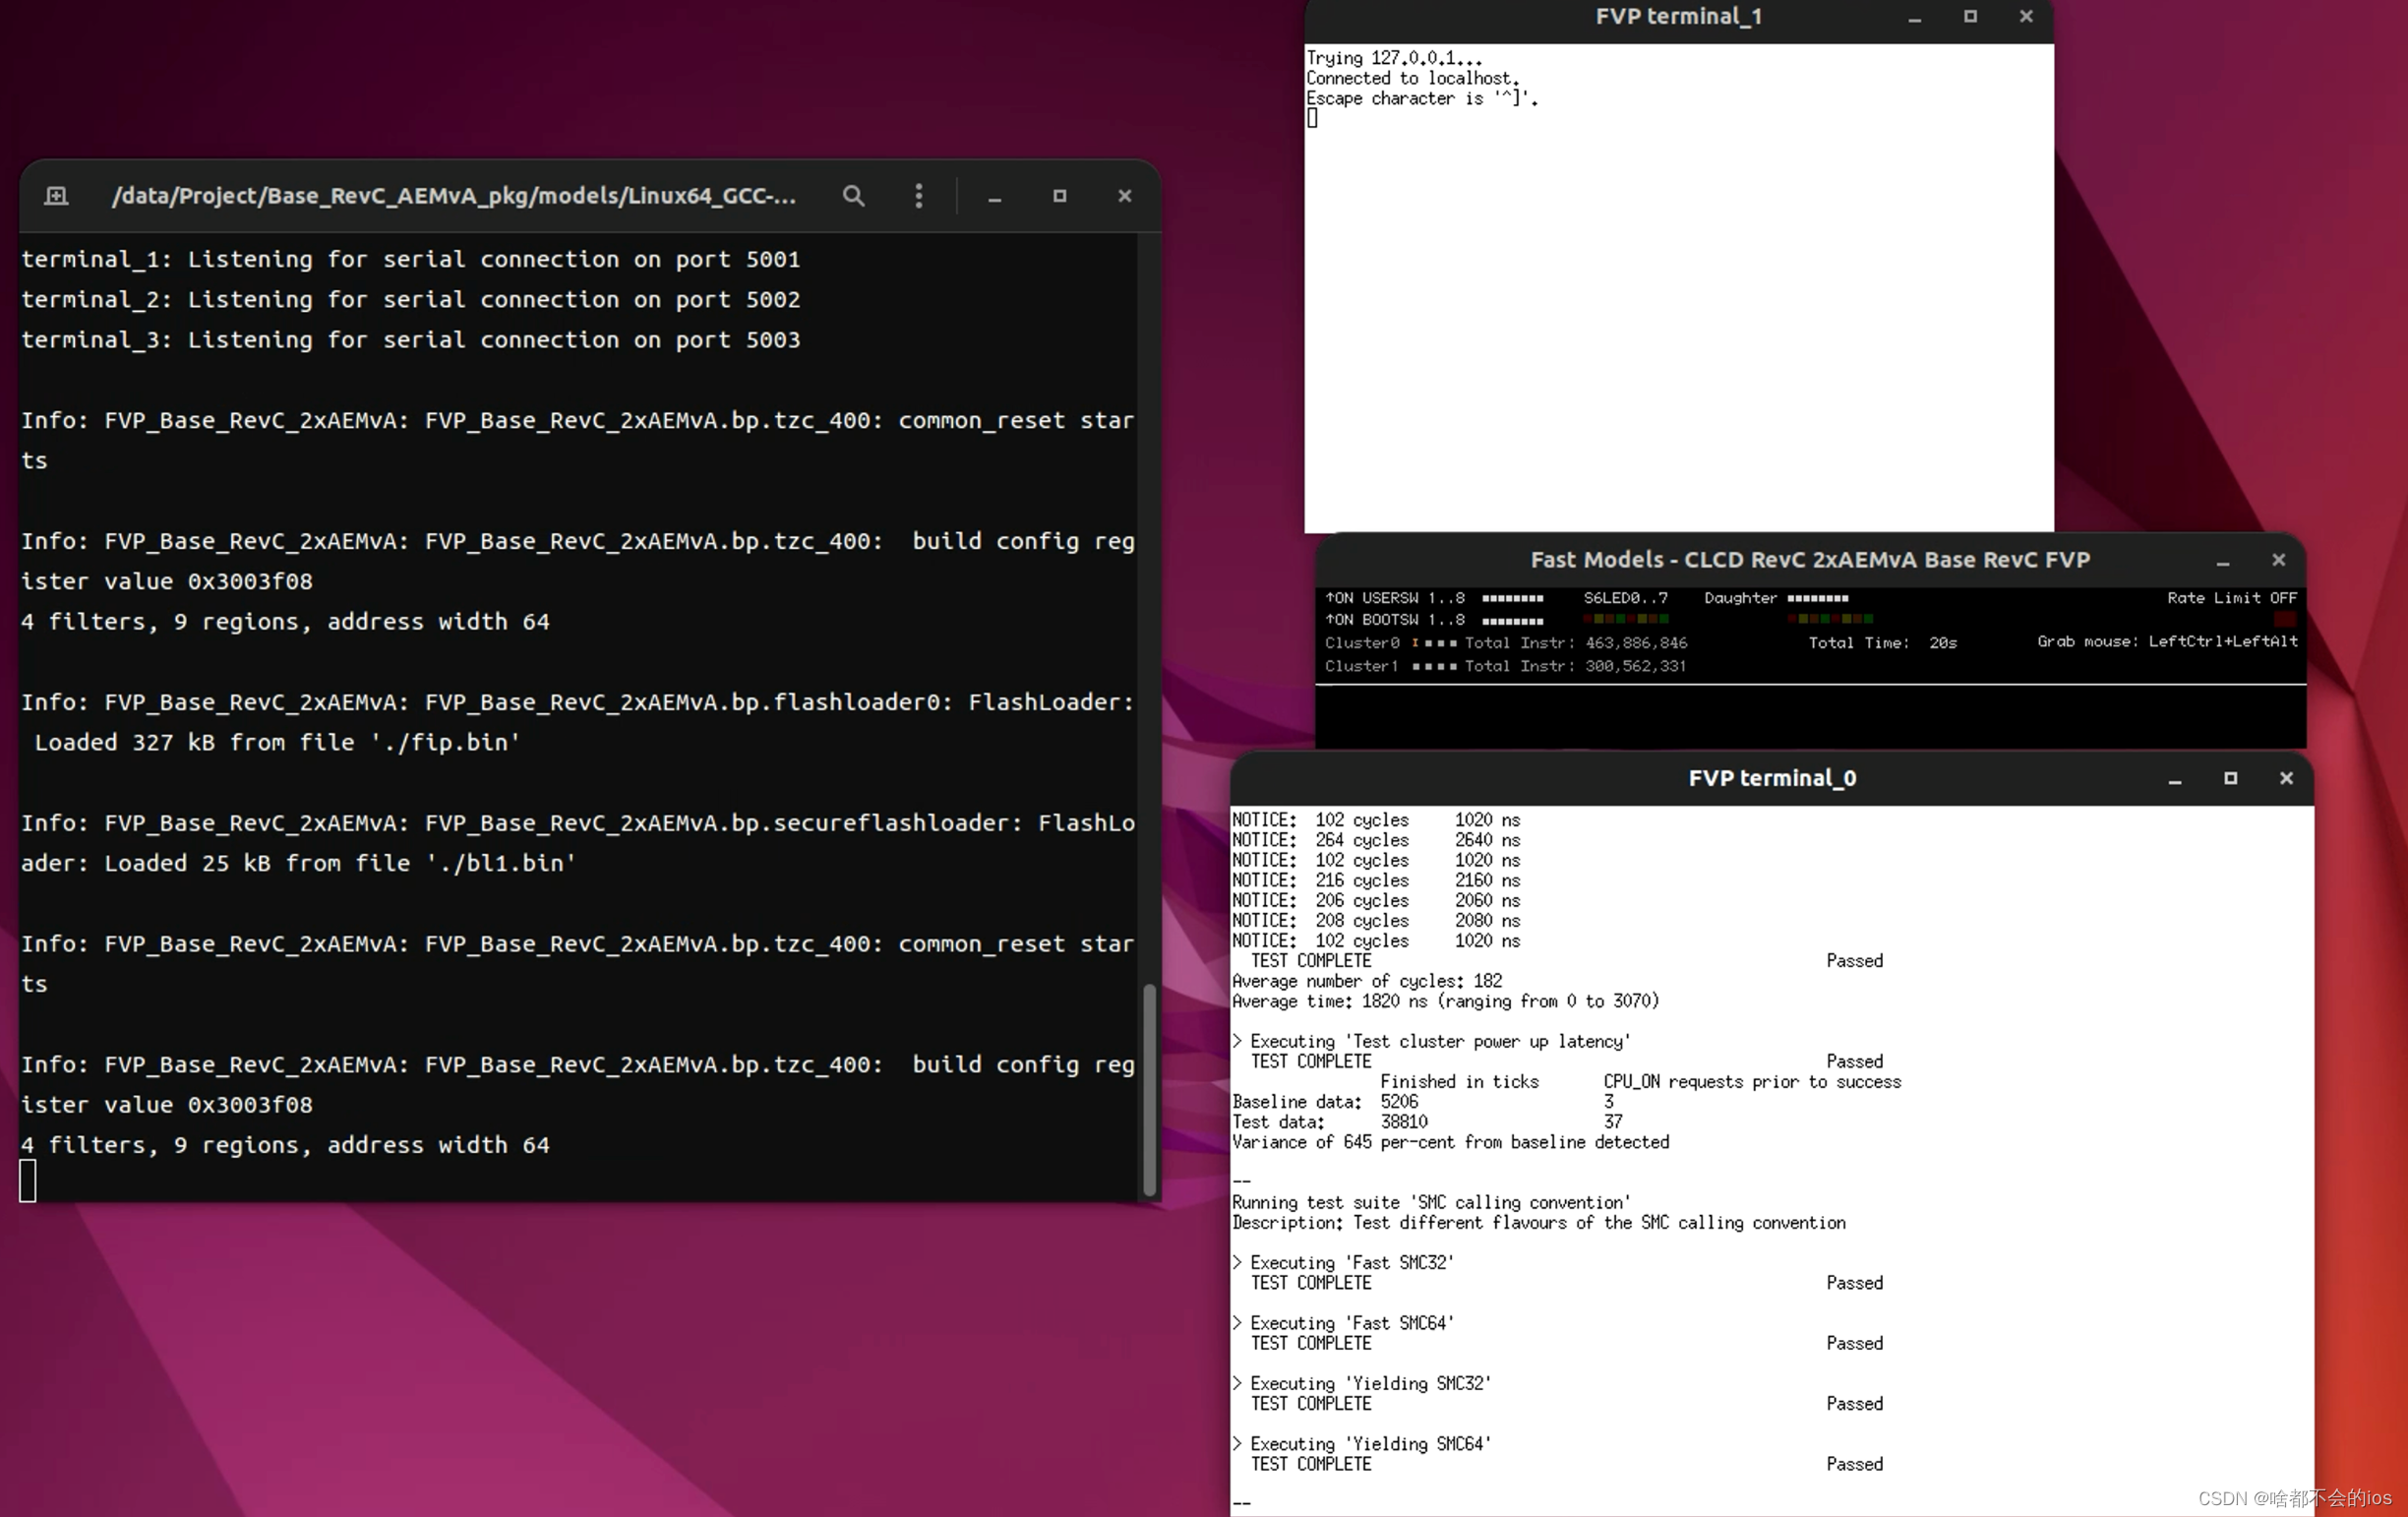This screenshot has height=1517, width=2408.
Task: Click the scrollbar in the main terminal window
Action: (x=1149, y=1088)
